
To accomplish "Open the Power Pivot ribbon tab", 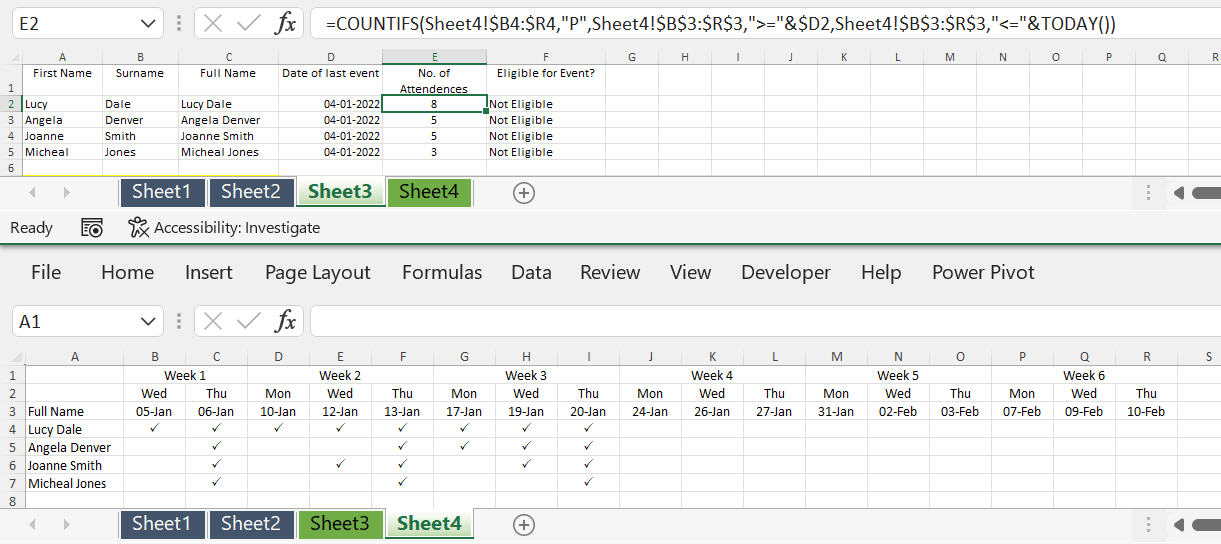I will point(984,272).
